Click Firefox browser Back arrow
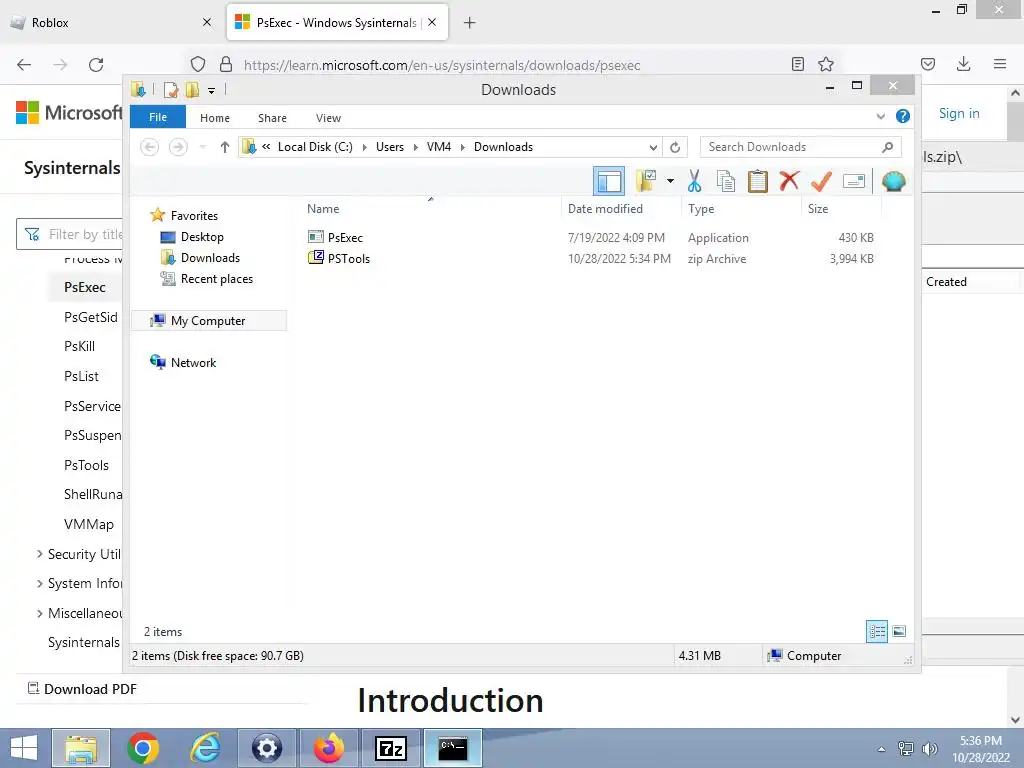 click(x=24, y=65)
